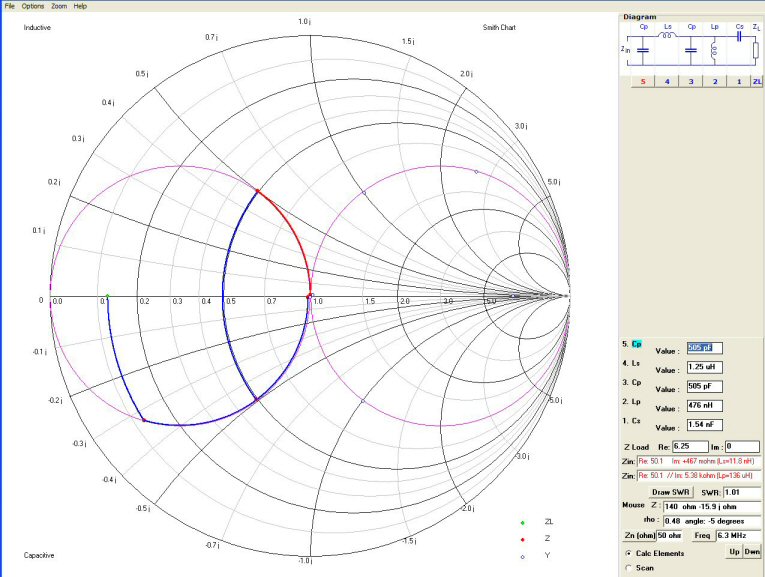The width and height of the screenshot is (765, 577).
Task: Click the series inductor Ls symbol in diagram
Action: (665, 37)
